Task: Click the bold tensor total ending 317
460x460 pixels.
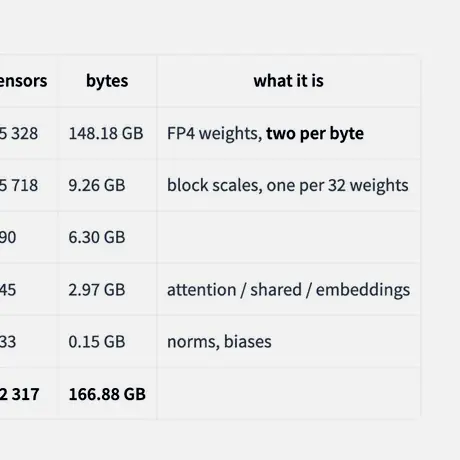Action: tap(19, 394)
